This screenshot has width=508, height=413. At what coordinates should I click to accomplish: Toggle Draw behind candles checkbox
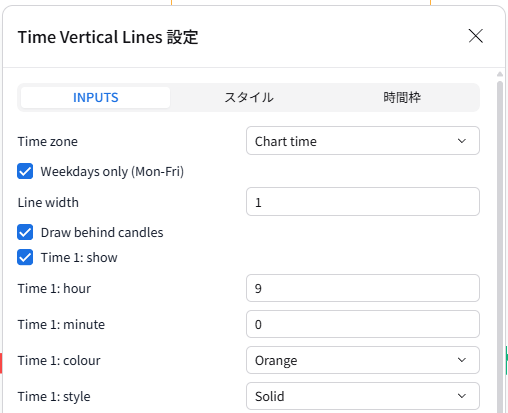[25, 232]
